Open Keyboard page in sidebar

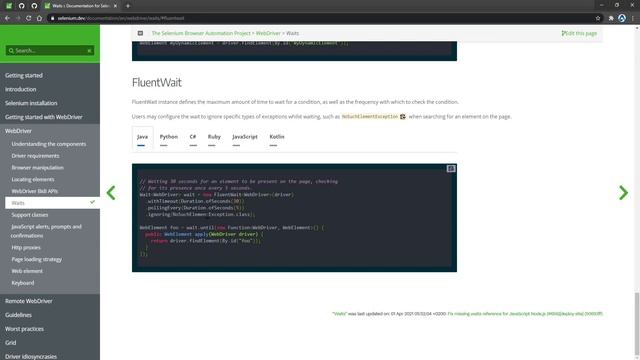pyautogui.click(x=23, y=283)
